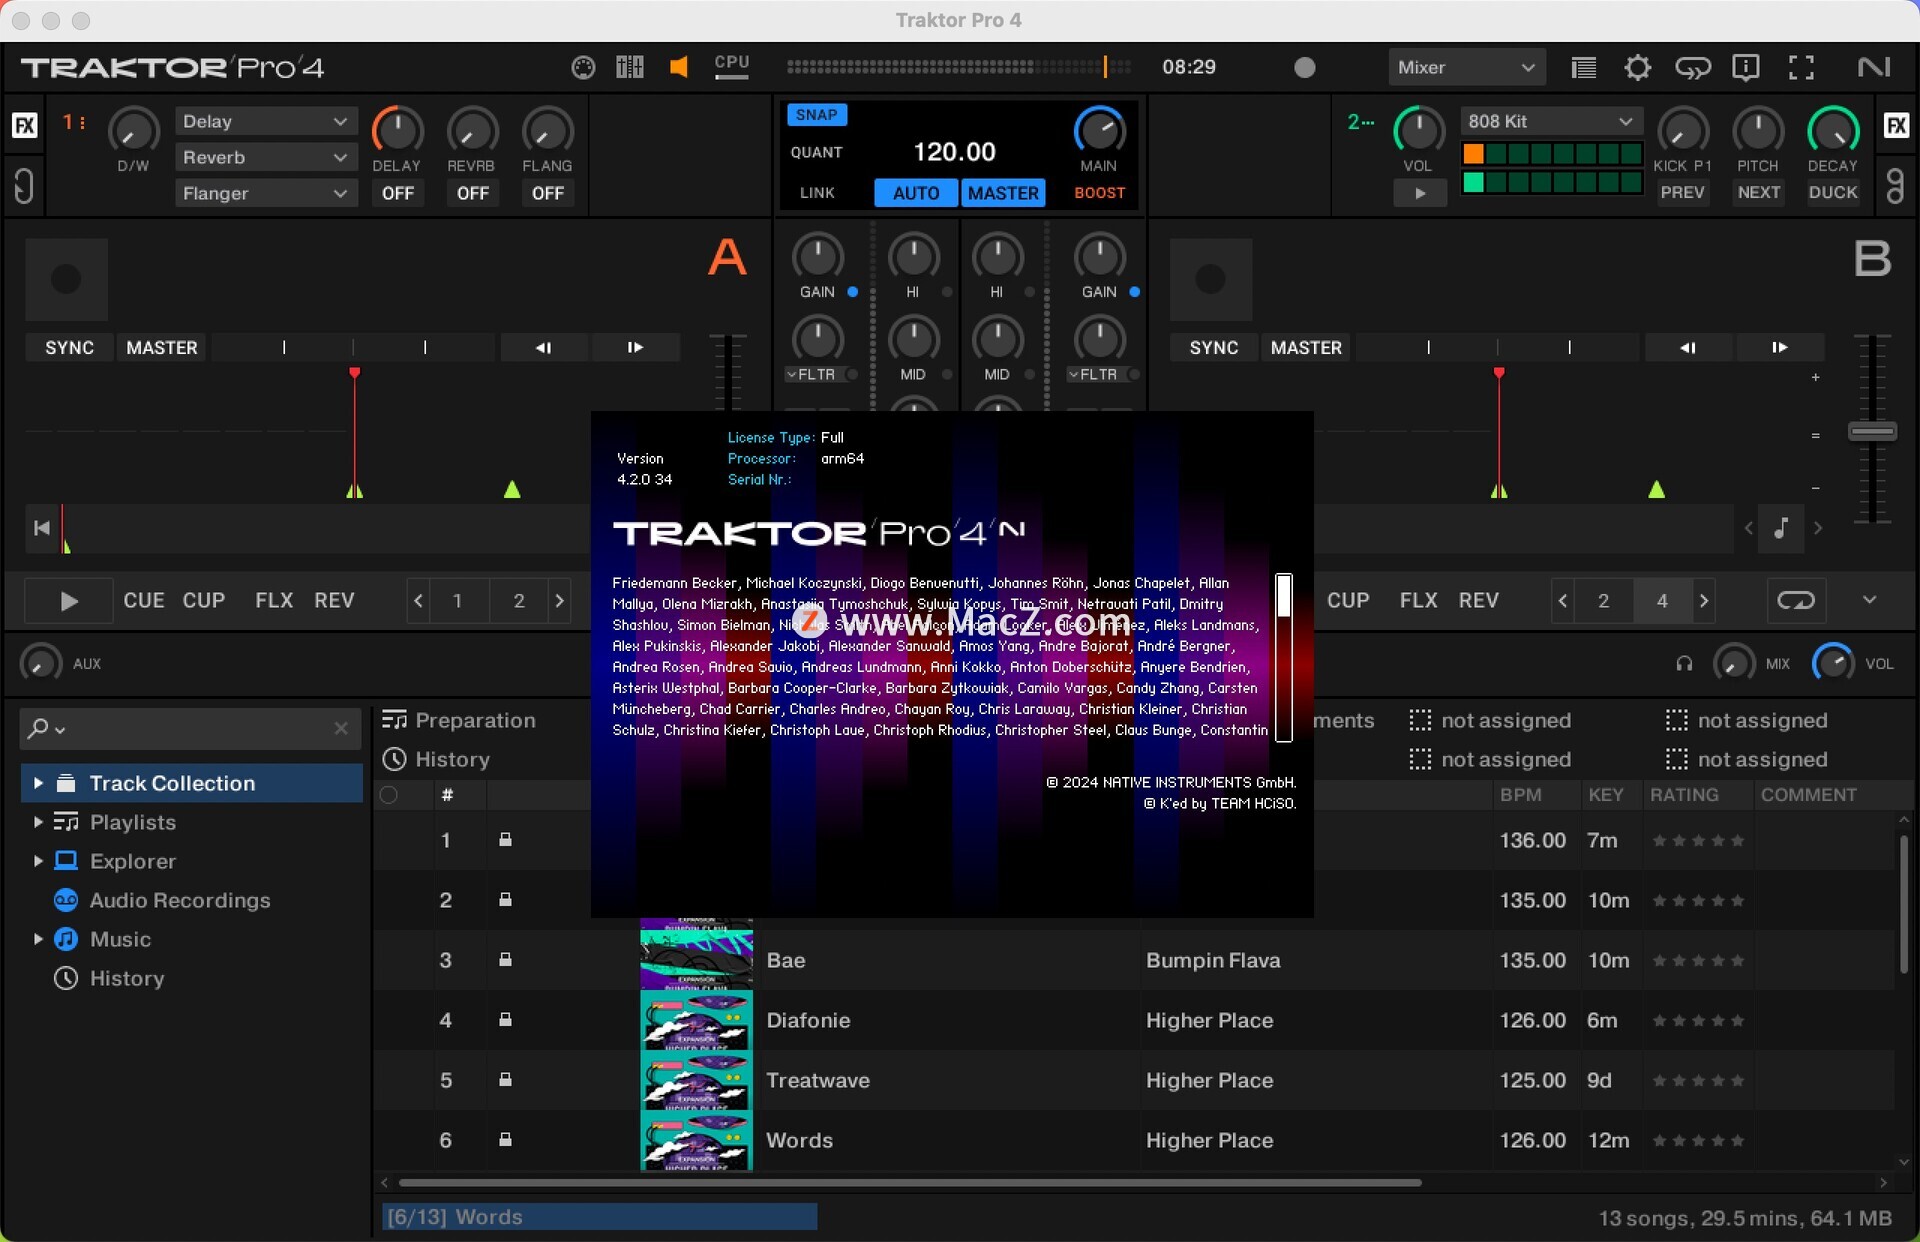The image size is (1920, 1242).
Task: Sort by the RATING column header
Action: point(1684,795)
